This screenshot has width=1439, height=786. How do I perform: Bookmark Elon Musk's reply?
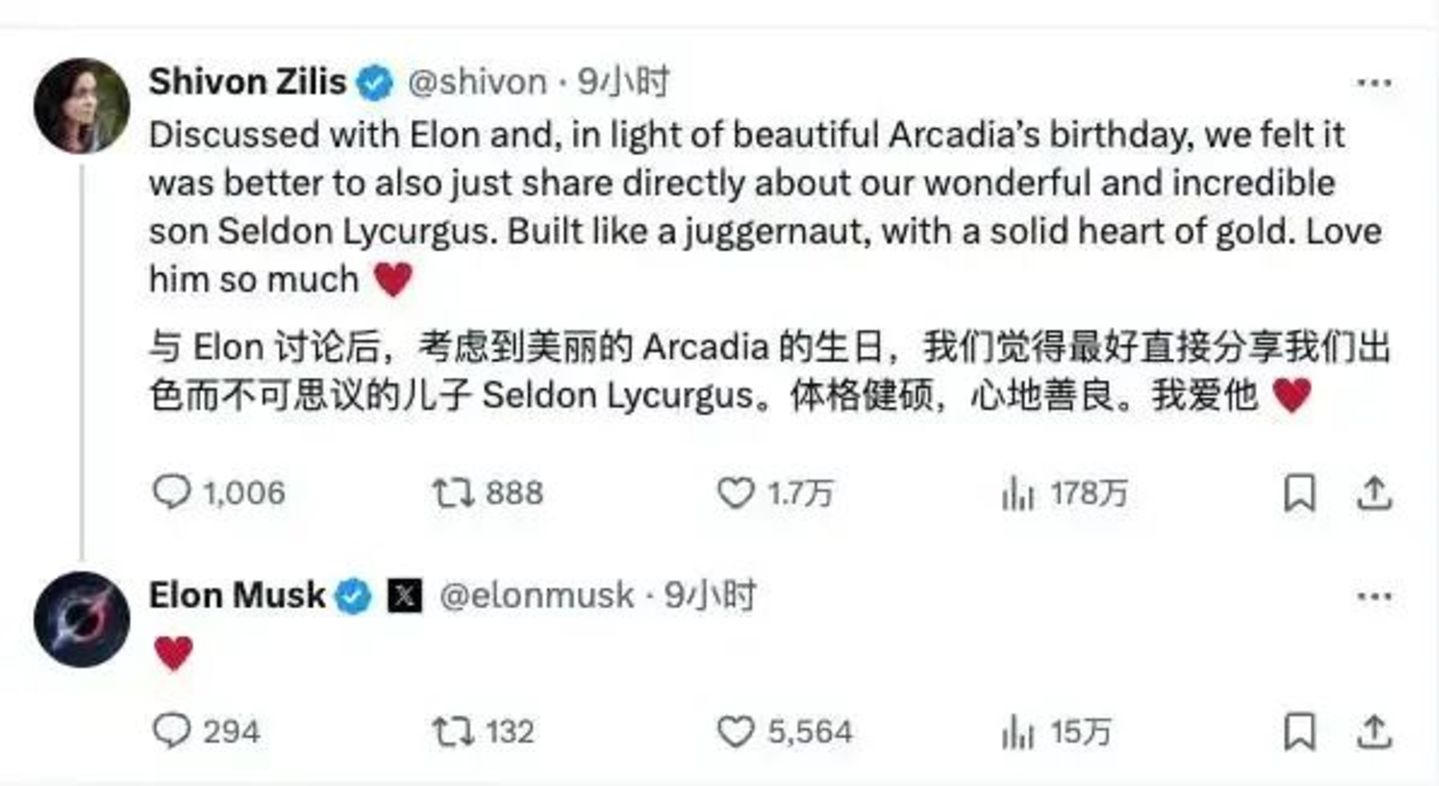(1299, 732)
